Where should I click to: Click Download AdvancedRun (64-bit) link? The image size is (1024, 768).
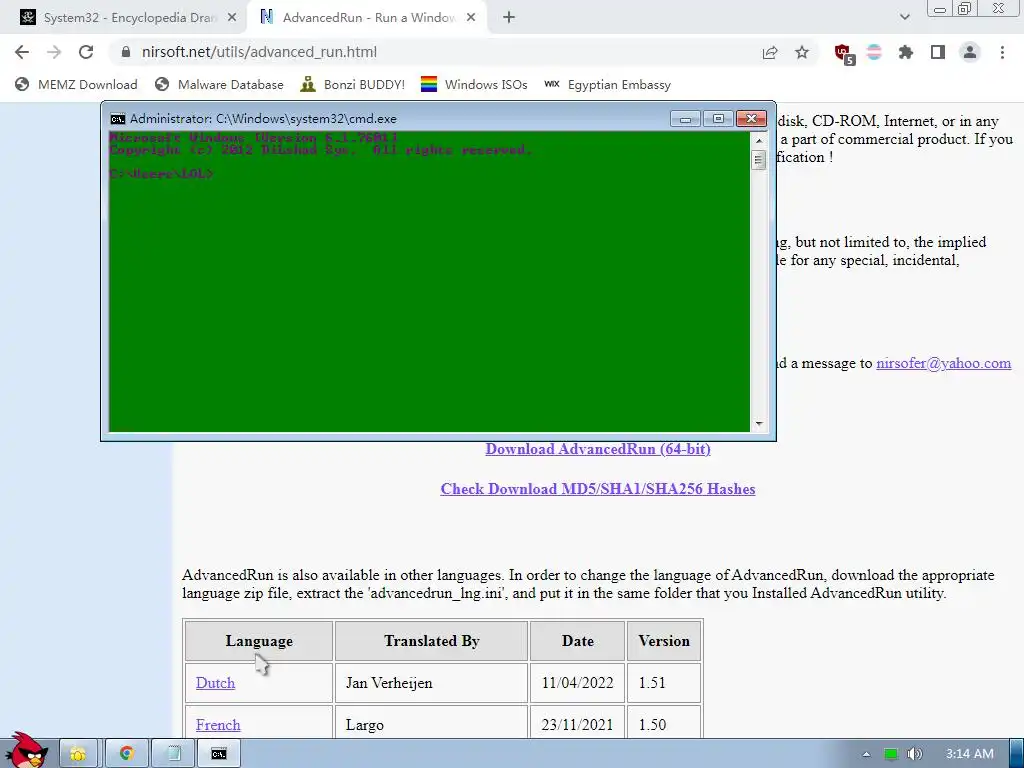(598, 449)
